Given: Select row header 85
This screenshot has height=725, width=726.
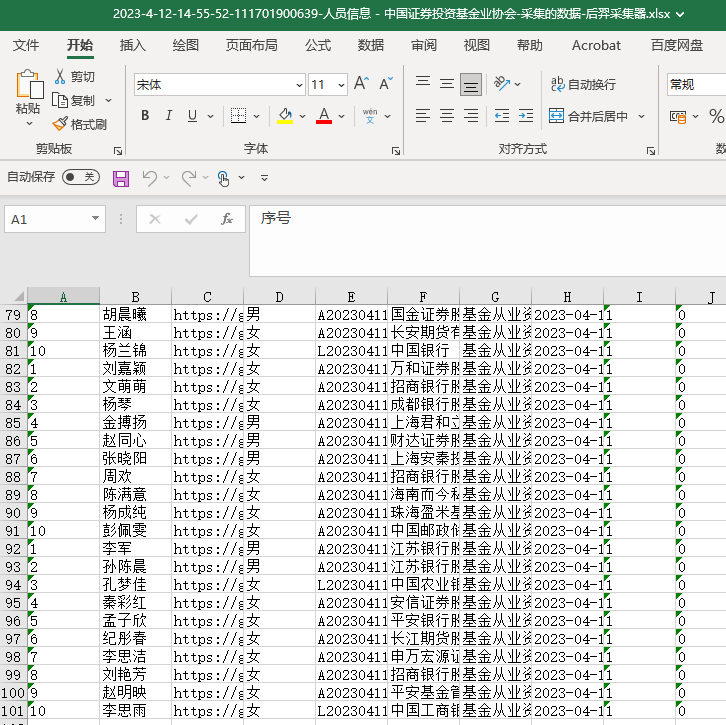Looking at the screenshot, I should click(13, 423).
